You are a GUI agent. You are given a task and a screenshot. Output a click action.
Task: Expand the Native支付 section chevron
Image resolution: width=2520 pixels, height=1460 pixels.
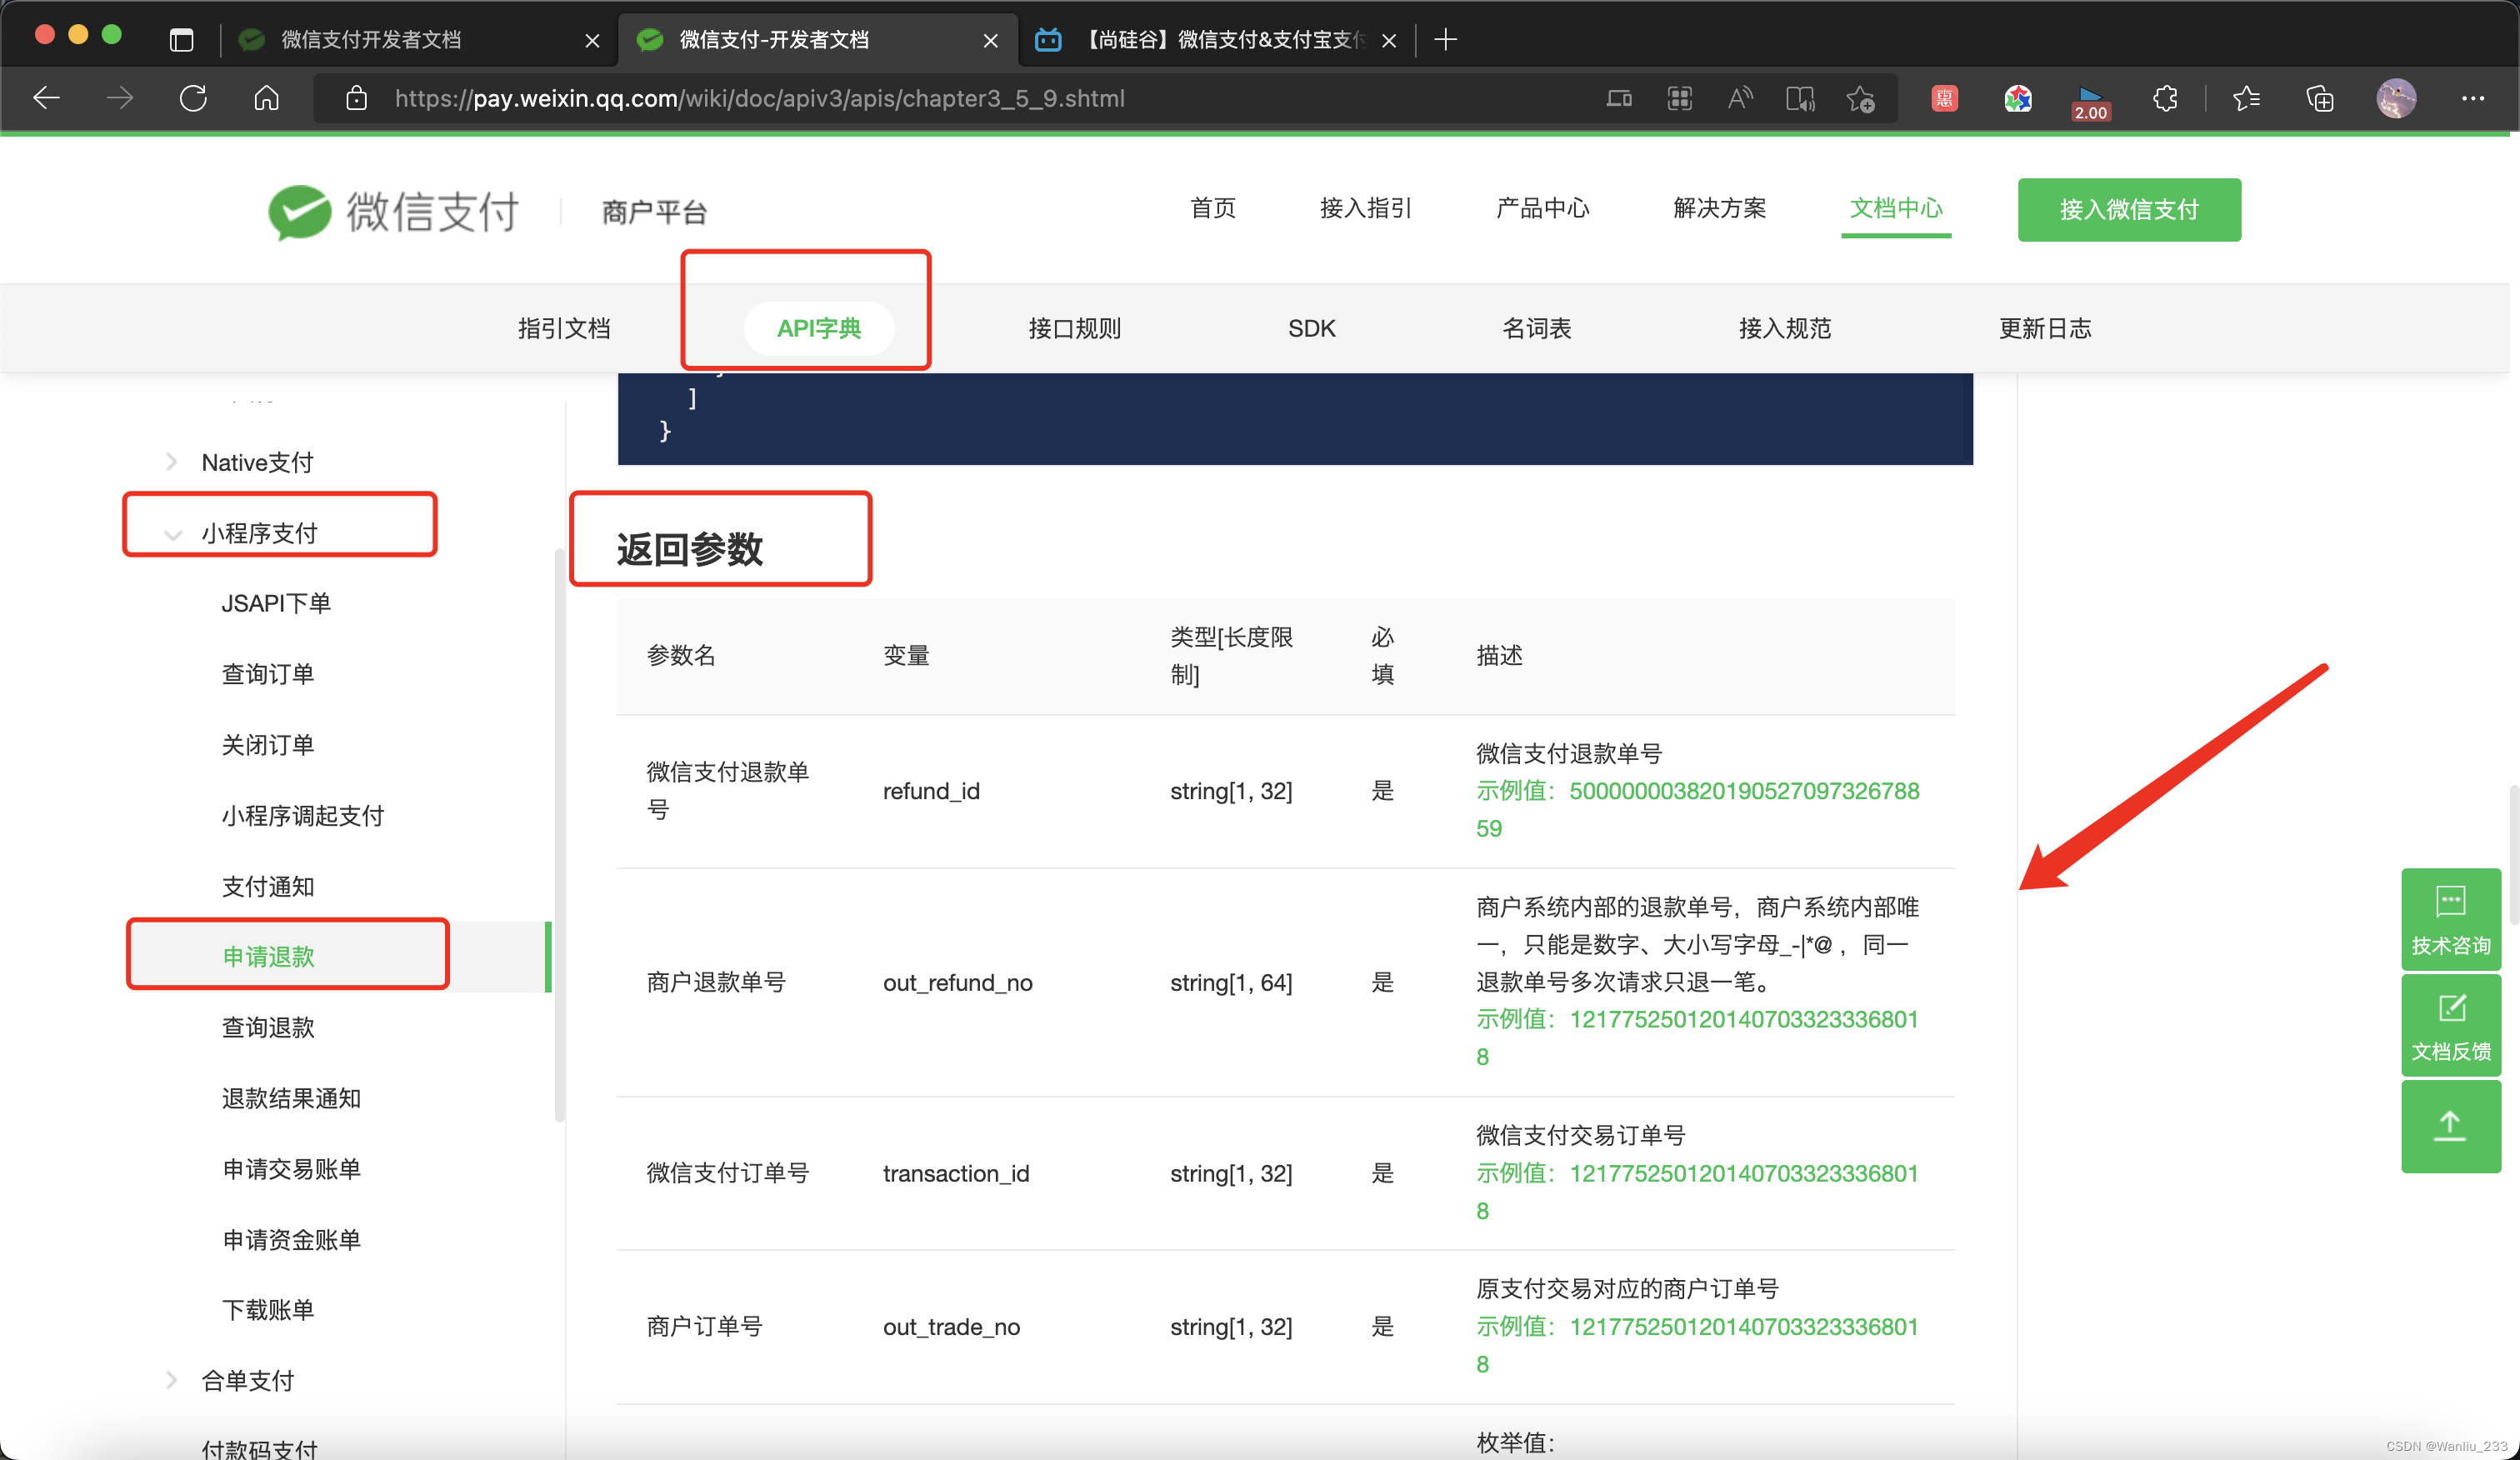171,462
